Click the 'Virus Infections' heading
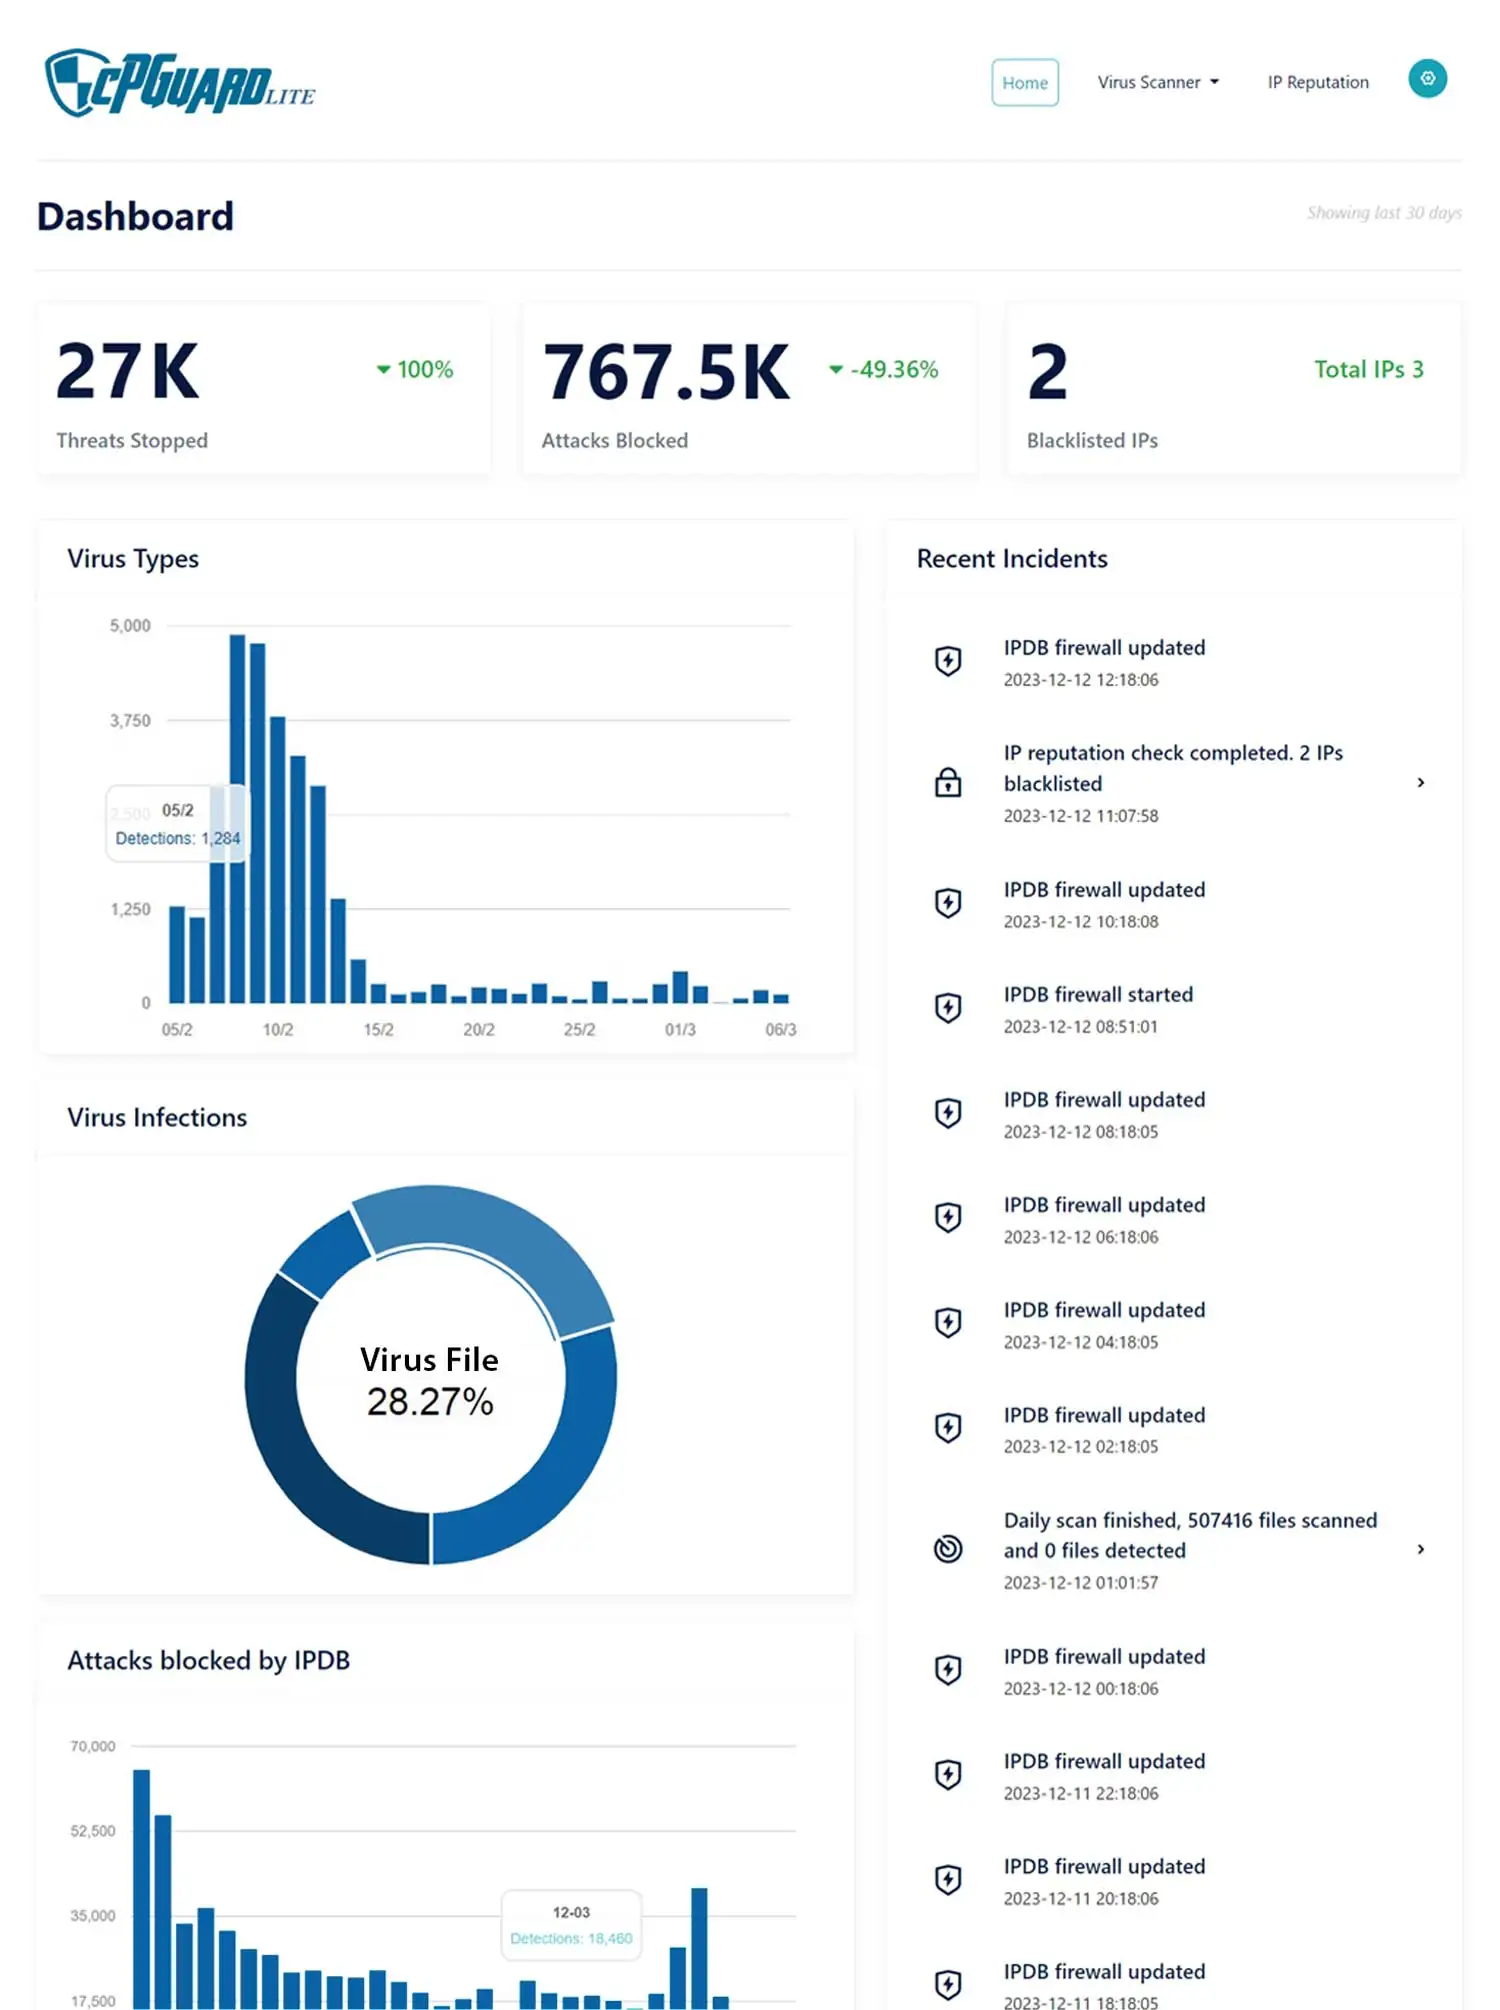Screen dimensions: 1500x2010 157,1117
